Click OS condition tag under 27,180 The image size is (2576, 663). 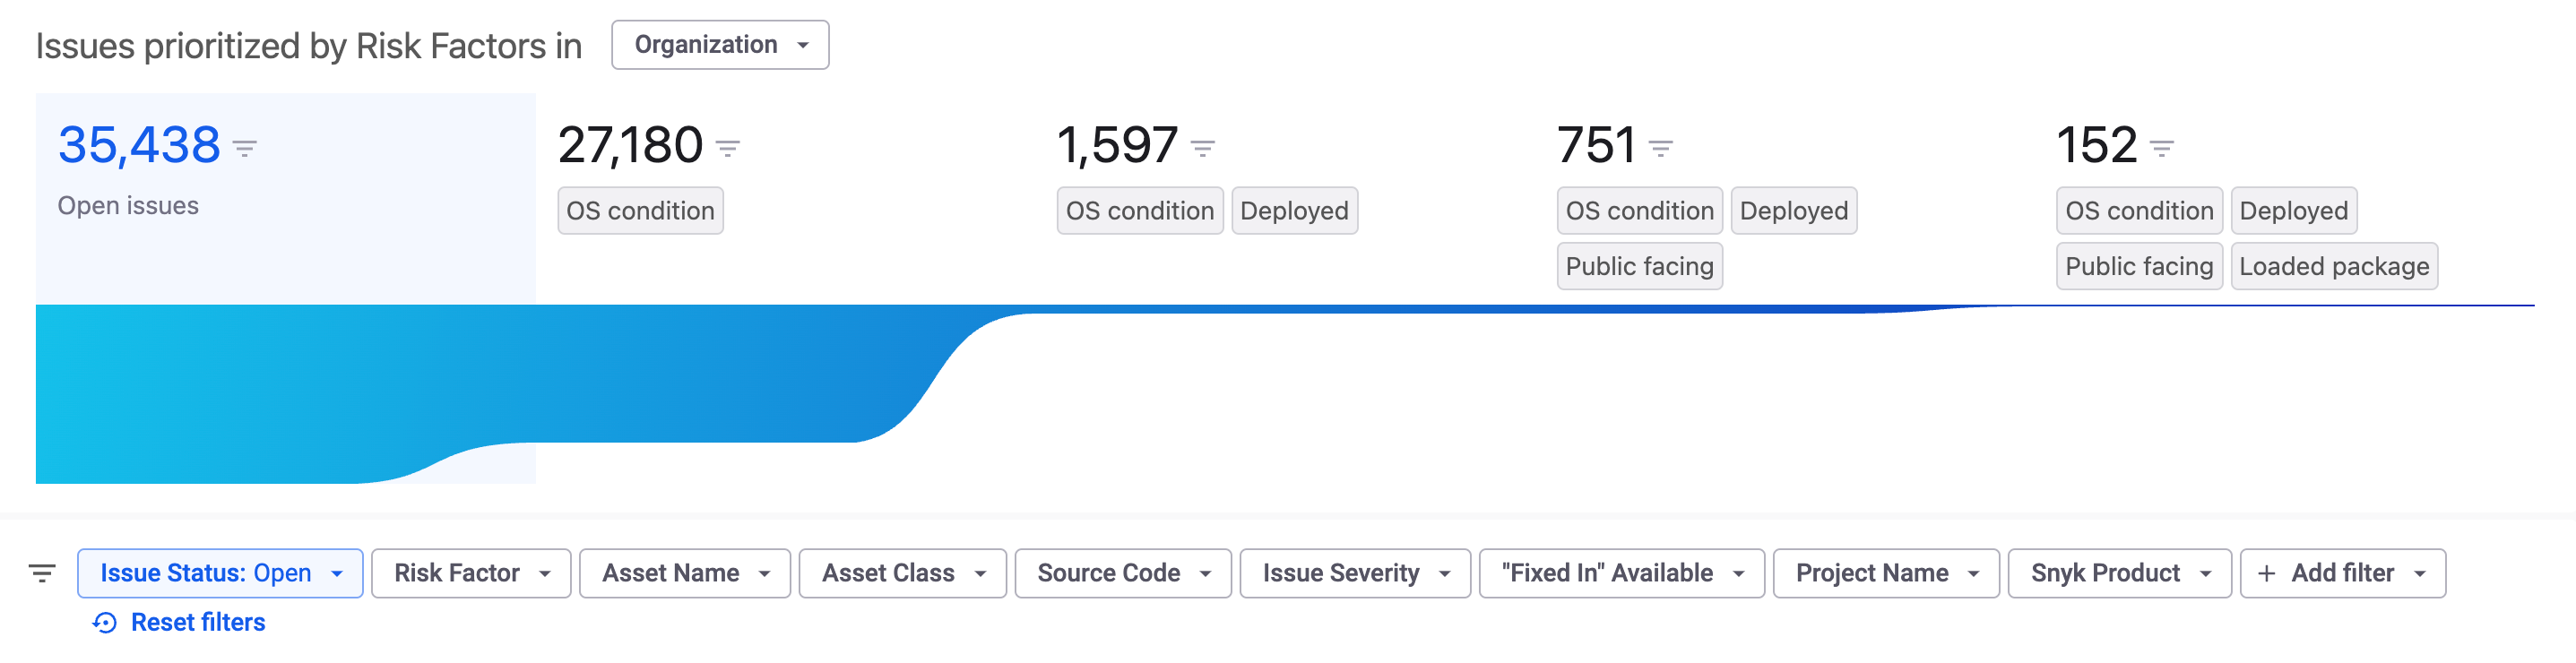(x=640, y=211)
